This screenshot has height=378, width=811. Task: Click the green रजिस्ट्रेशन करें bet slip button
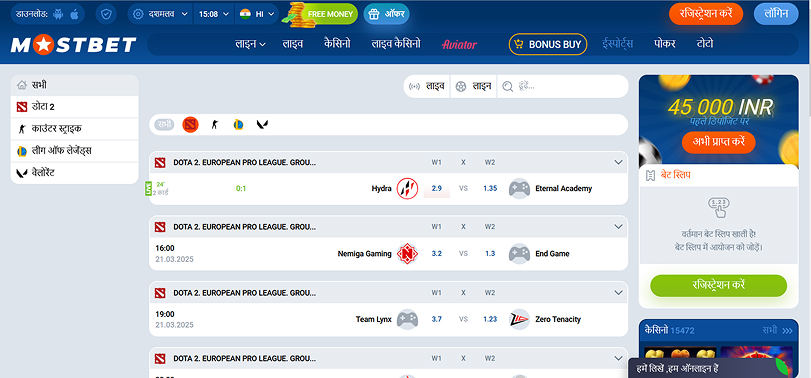[718, 285]
